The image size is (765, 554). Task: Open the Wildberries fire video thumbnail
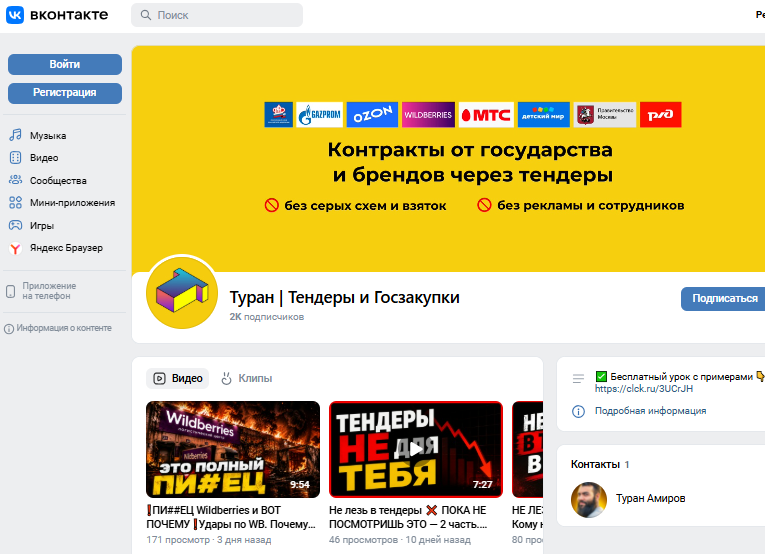pyautogui.click(x=233, y=449)
